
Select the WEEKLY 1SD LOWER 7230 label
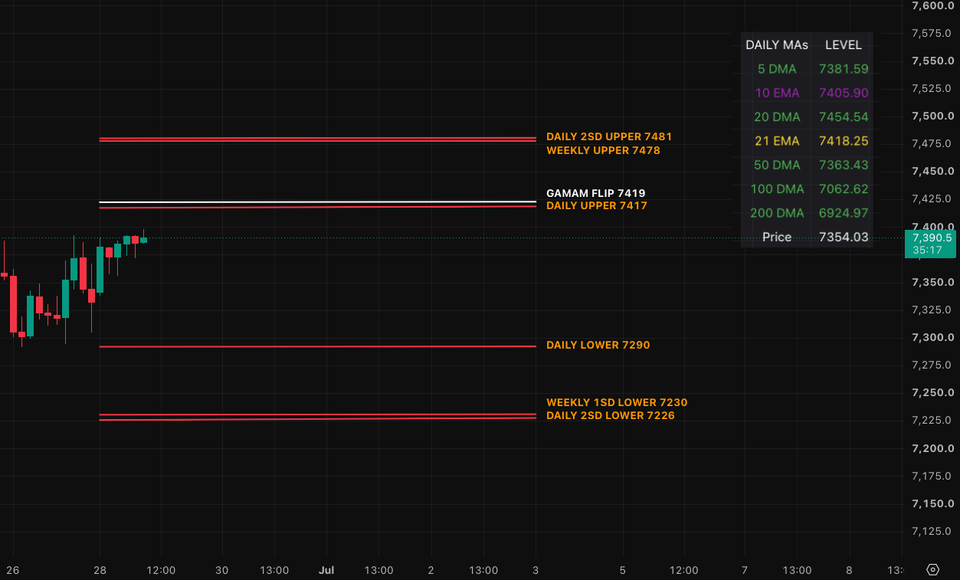click(x=617, y=402)
